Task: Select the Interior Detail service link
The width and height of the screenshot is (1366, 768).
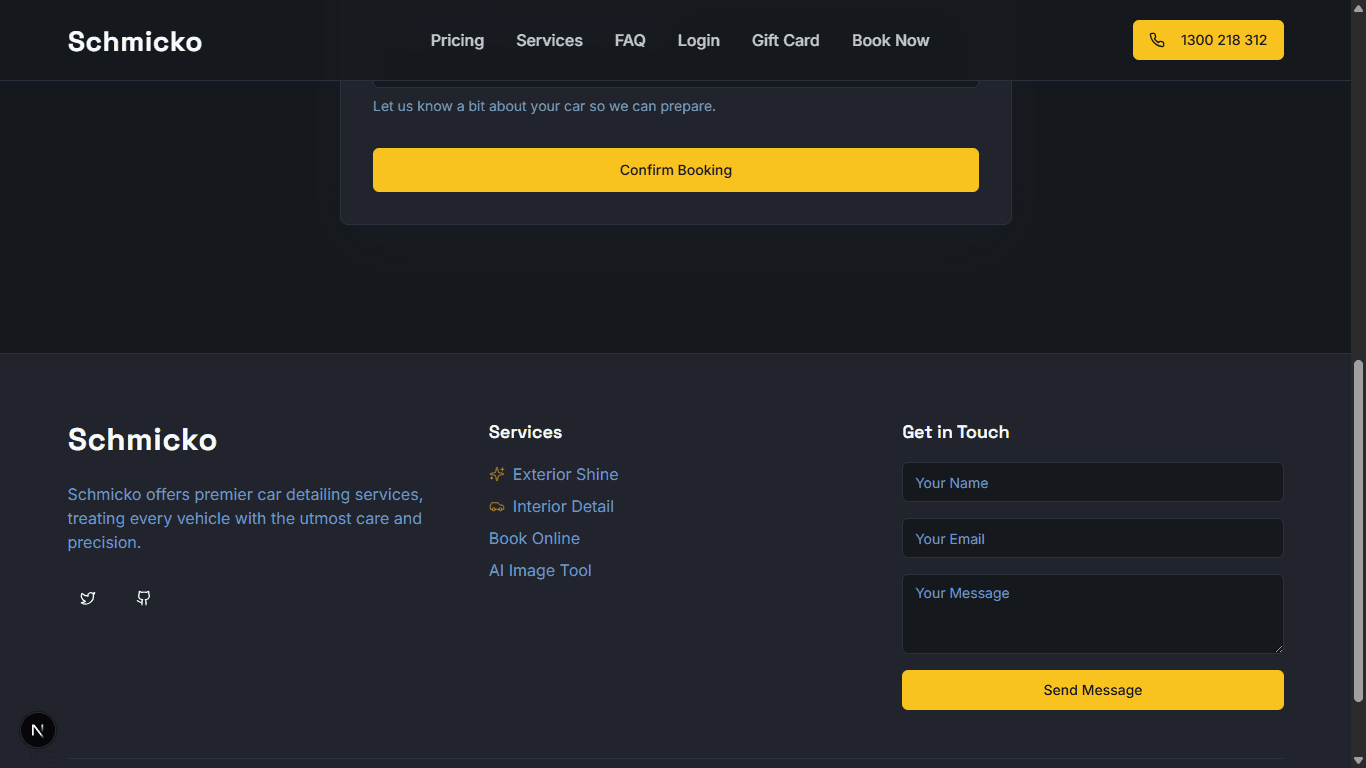Action: [562, 506]
